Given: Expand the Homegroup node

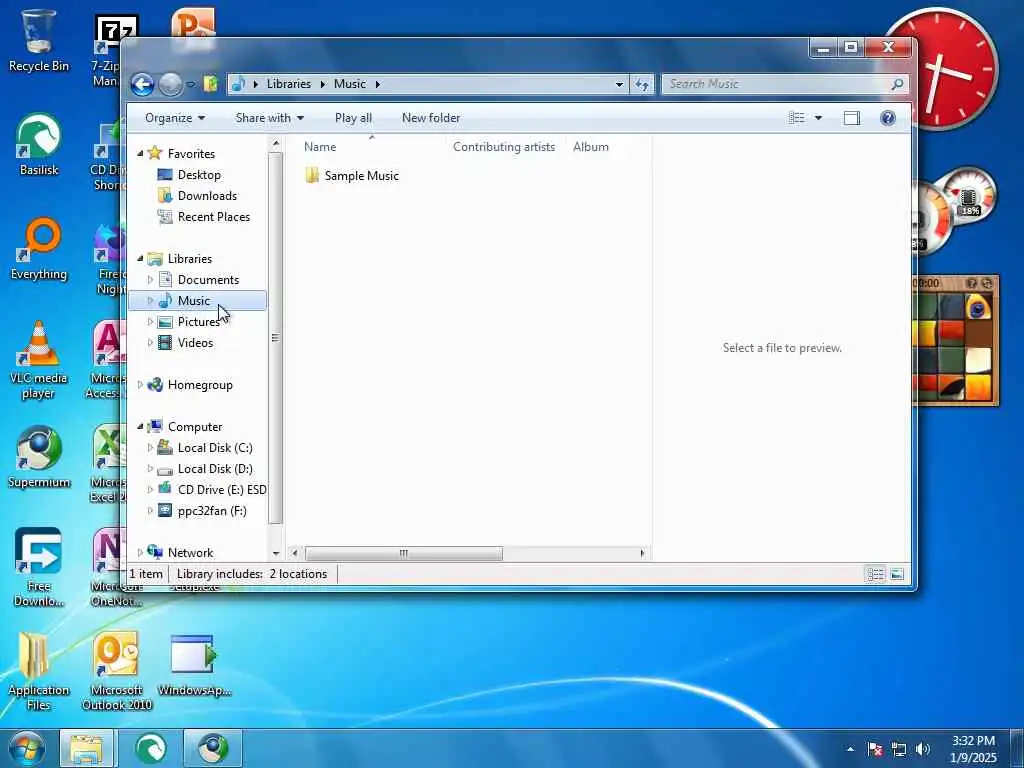Looking at the screenshot, I should pos(140,385).
